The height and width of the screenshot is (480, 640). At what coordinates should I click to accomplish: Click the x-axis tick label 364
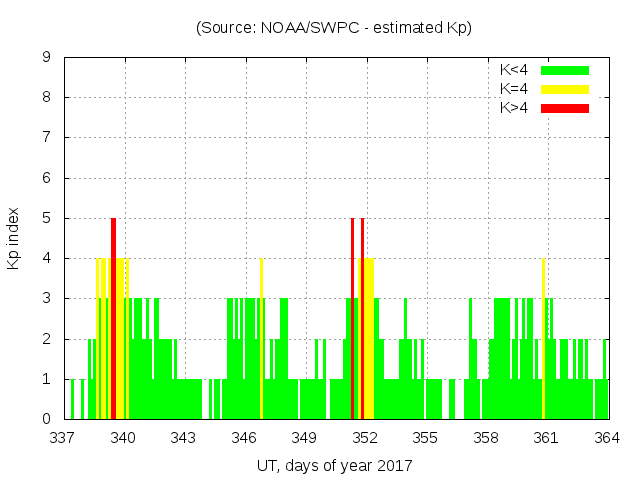pos(607,438)
